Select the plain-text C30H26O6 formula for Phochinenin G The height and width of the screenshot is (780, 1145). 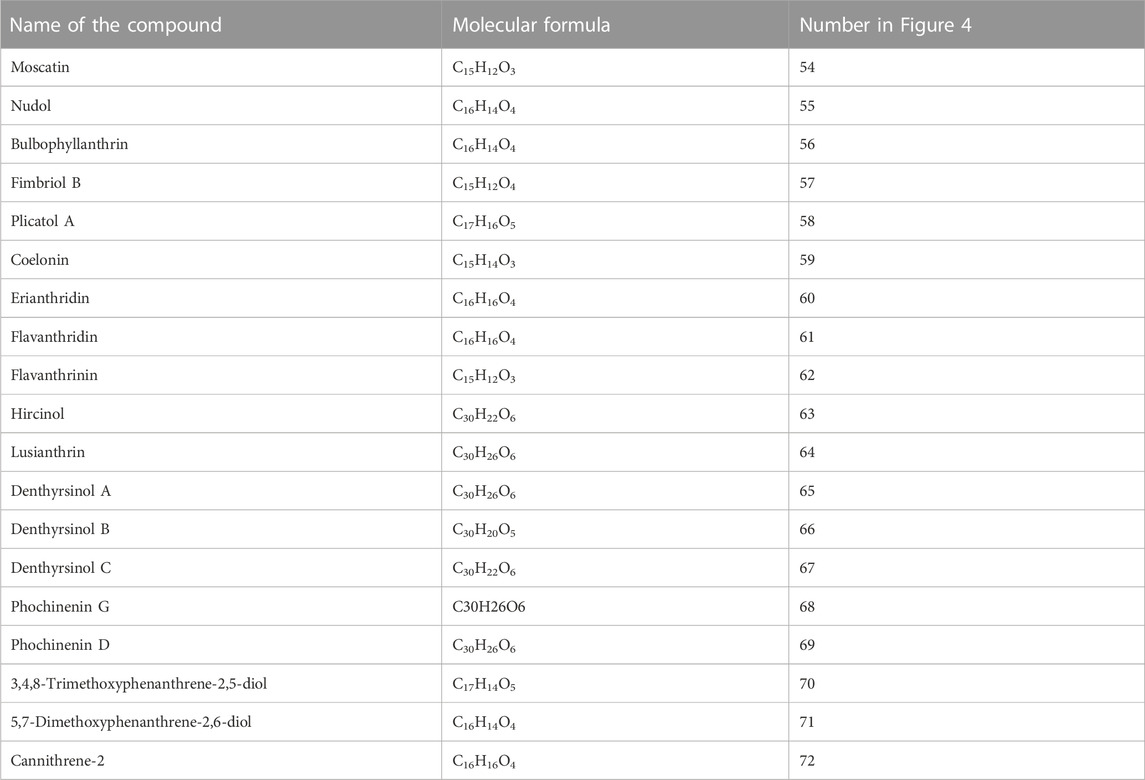(x=489, y=607)
